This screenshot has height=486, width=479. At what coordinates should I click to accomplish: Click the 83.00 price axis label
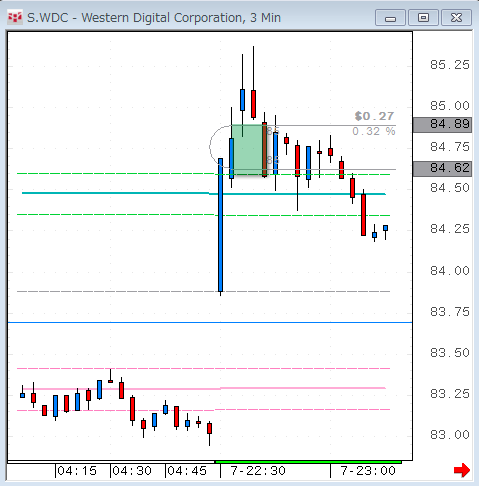[450, 435]
